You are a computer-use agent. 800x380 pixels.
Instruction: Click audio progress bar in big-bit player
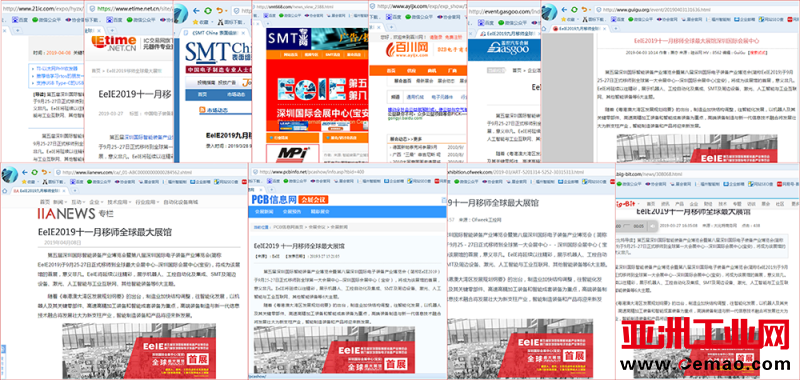click(x=627, y=225)
